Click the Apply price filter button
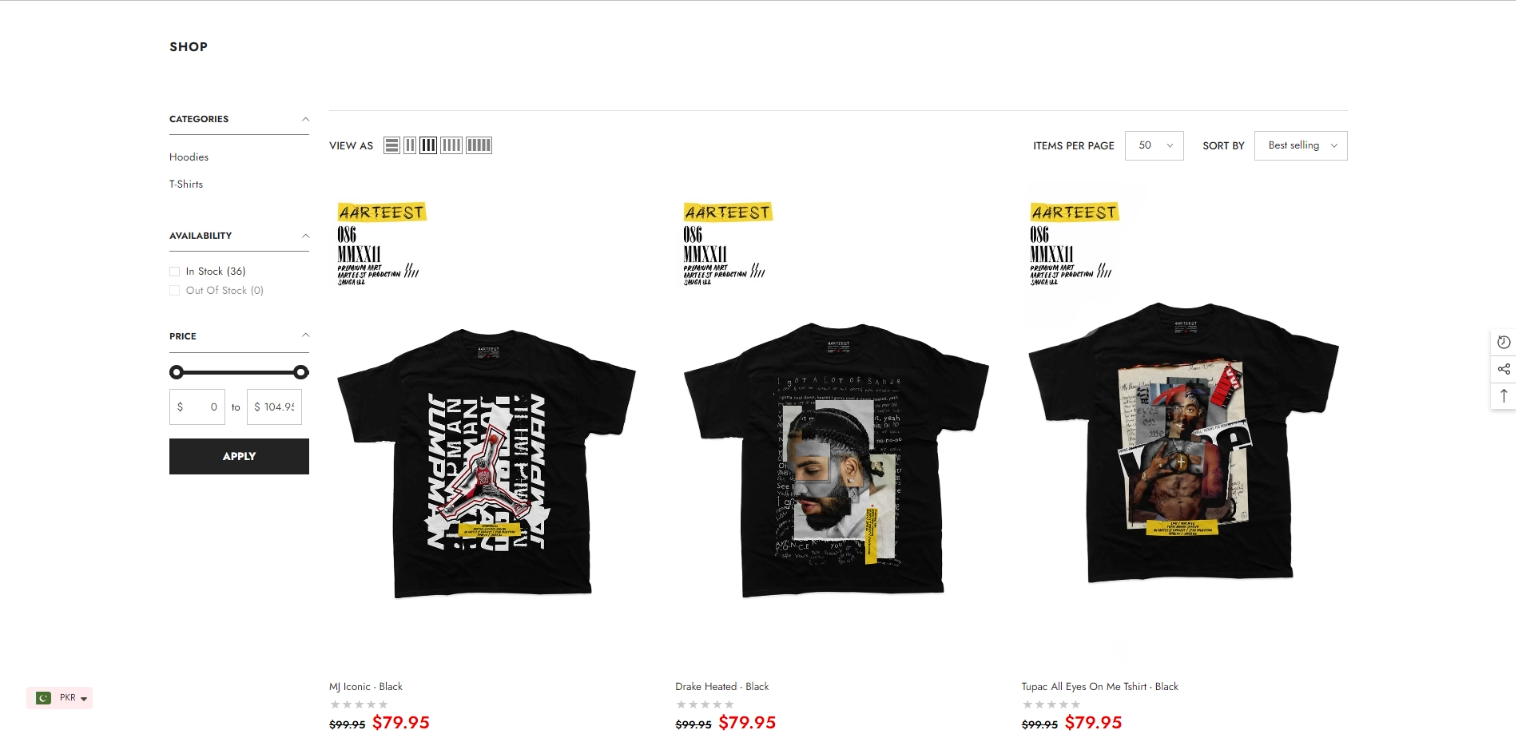This screenshot has height=738, width=1516. pos(239,456)
